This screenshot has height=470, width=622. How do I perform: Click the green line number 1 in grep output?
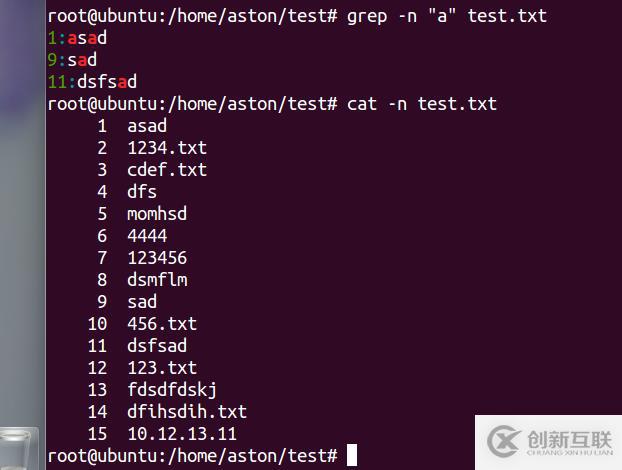coord(52,38)
